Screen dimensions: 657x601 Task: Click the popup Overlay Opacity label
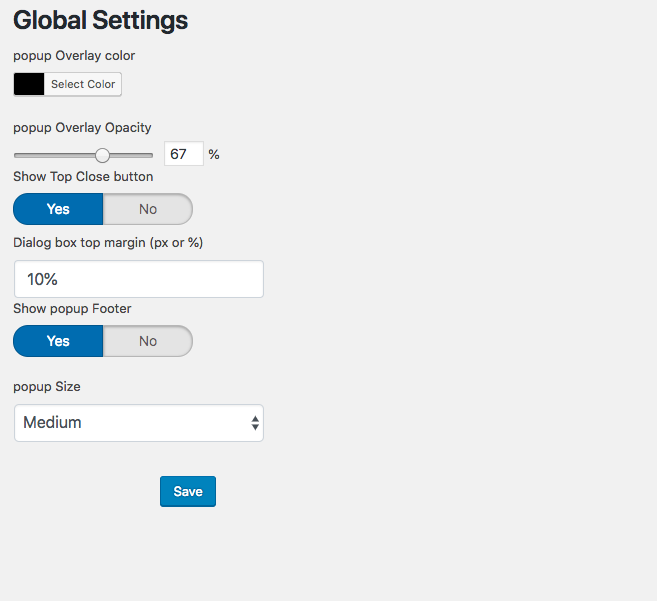[82, 127]
